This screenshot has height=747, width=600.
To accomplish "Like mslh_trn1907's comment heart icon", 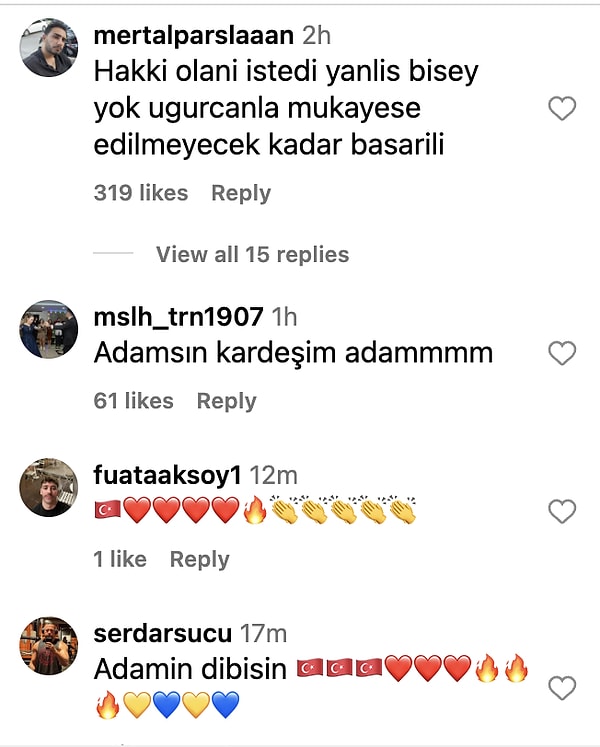I will pyautogui.click(x=562, y=353).
